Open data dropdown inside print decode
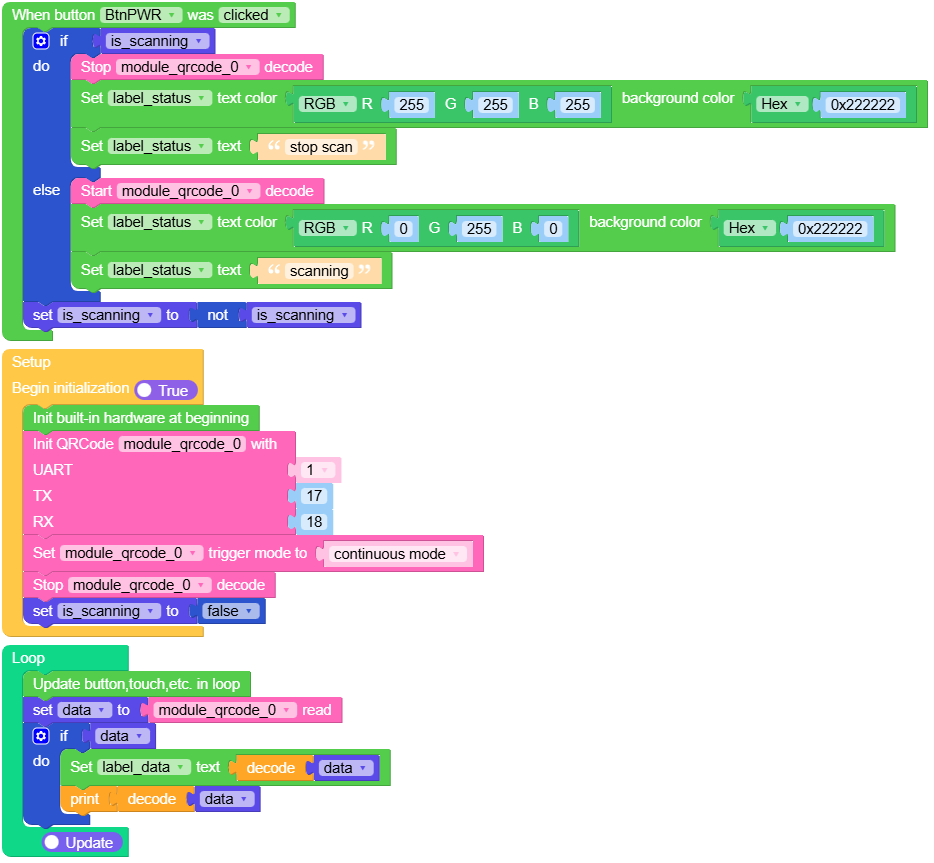Image resolution: width=934 pixels, height=863 pixels. (x=227, y=799)
